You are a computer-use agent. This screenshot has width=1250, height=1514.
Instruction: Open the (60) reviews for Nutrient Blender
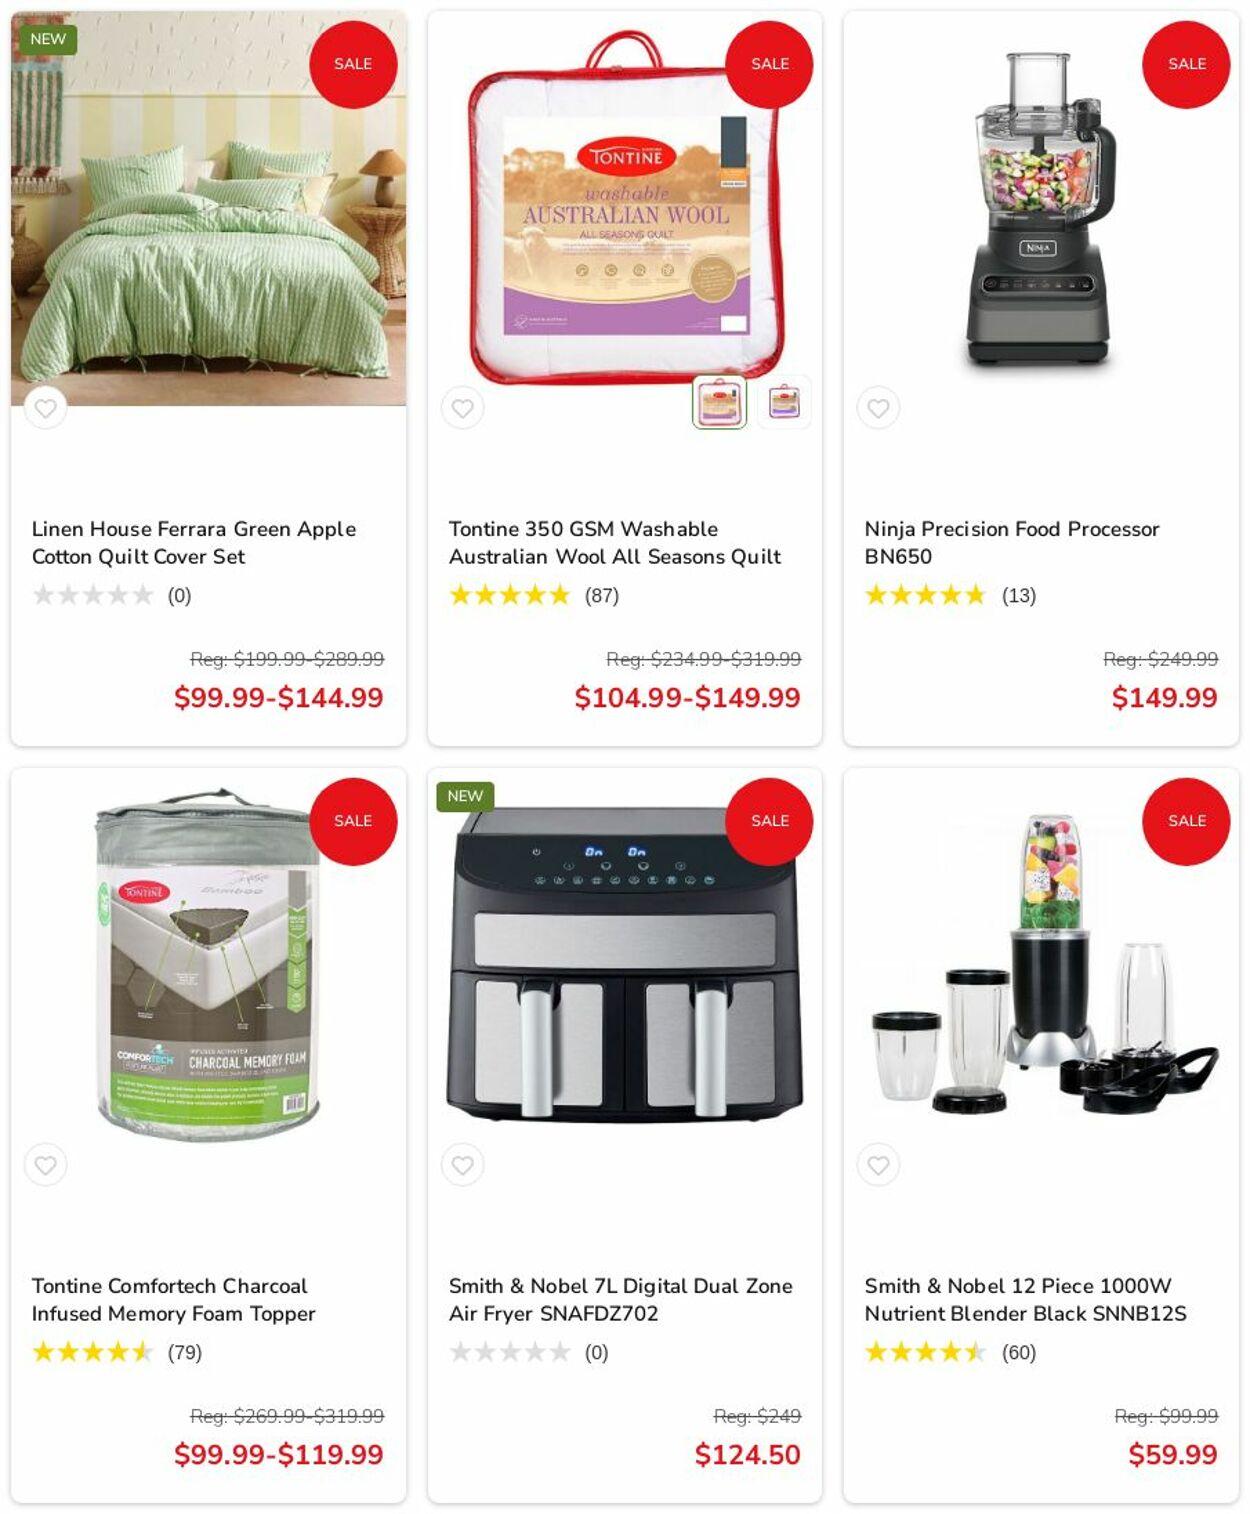(1019, 1352)
